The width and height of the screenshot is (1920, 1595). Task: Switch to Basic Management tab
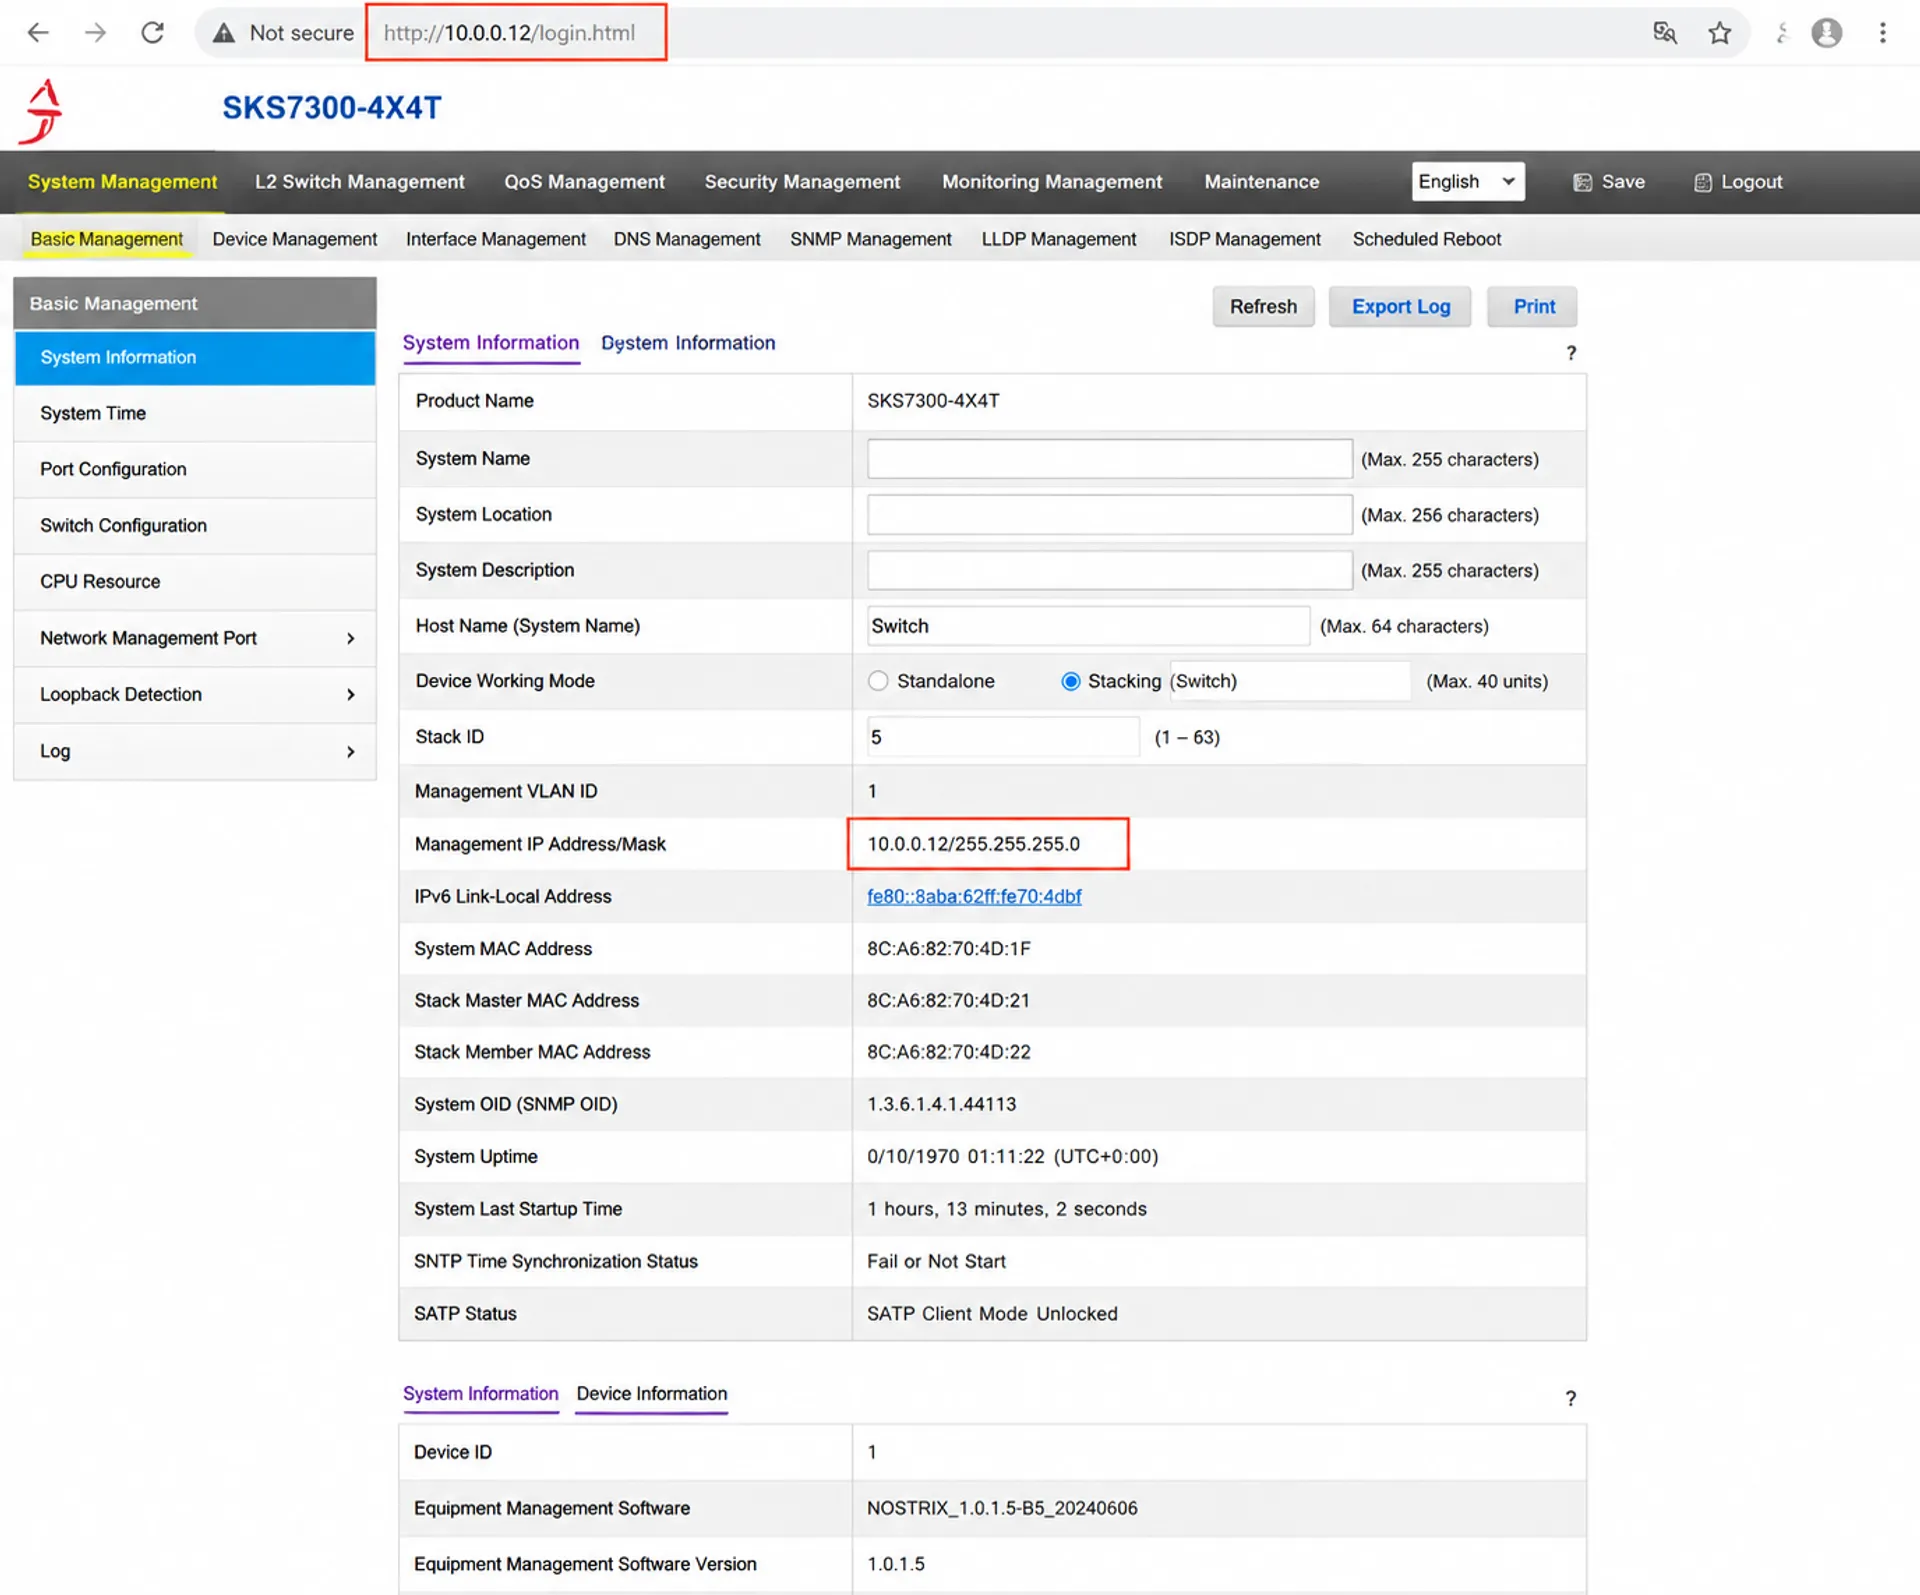point(106,240)
